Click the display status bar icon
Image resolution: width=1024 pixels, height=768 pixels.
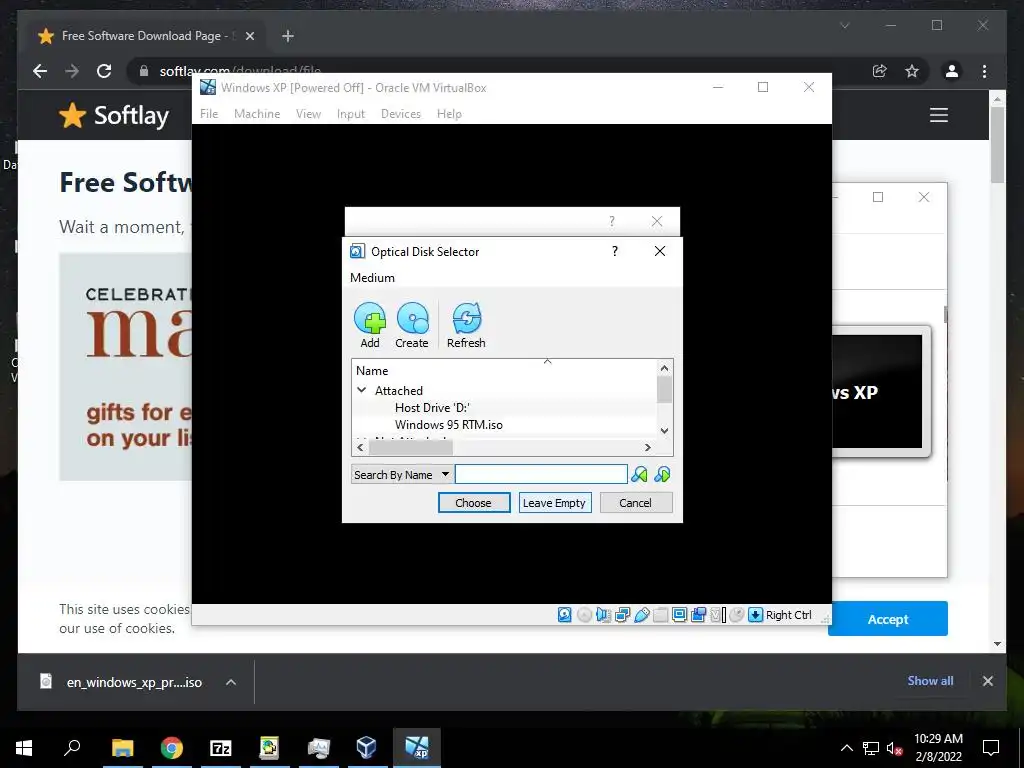click(x=679, y=615)
